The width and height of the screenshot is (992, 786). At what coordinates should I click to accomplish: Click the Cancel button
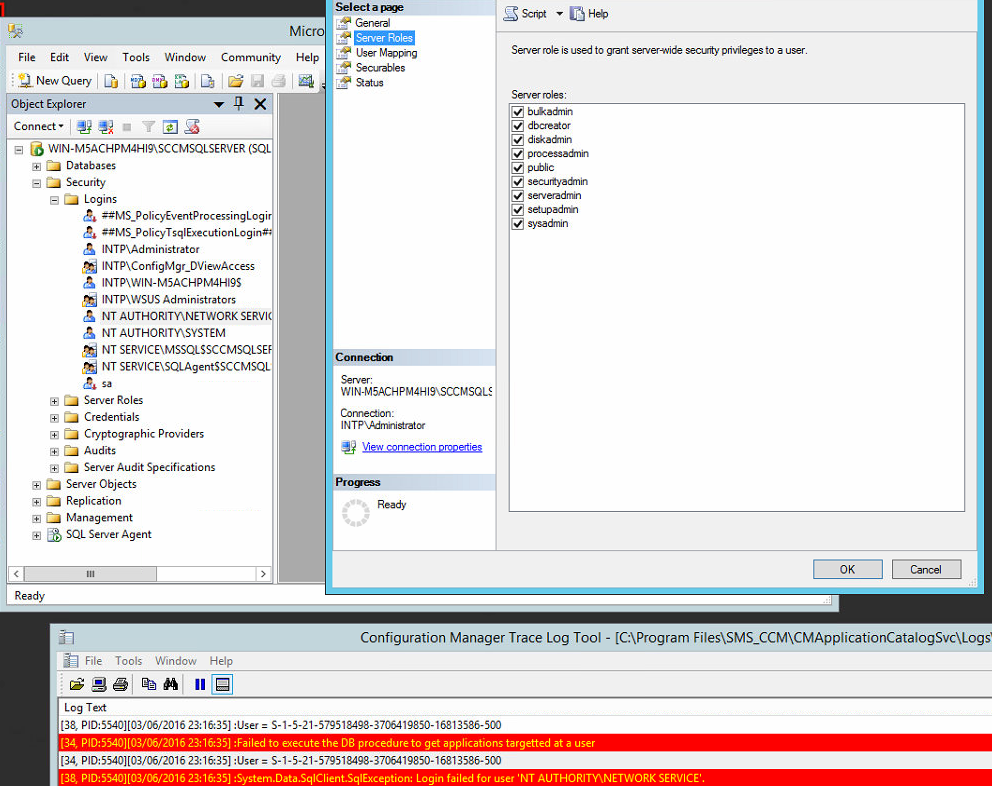point(926,569)
